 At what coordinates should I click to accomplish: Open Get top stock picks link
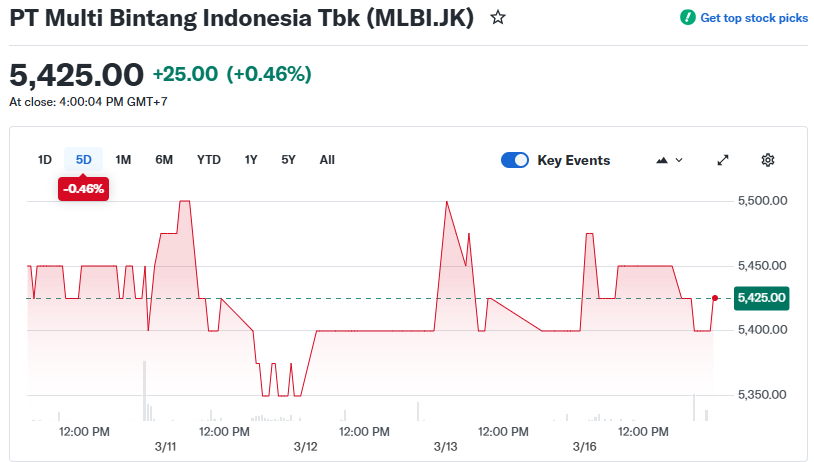pos(753,18)
